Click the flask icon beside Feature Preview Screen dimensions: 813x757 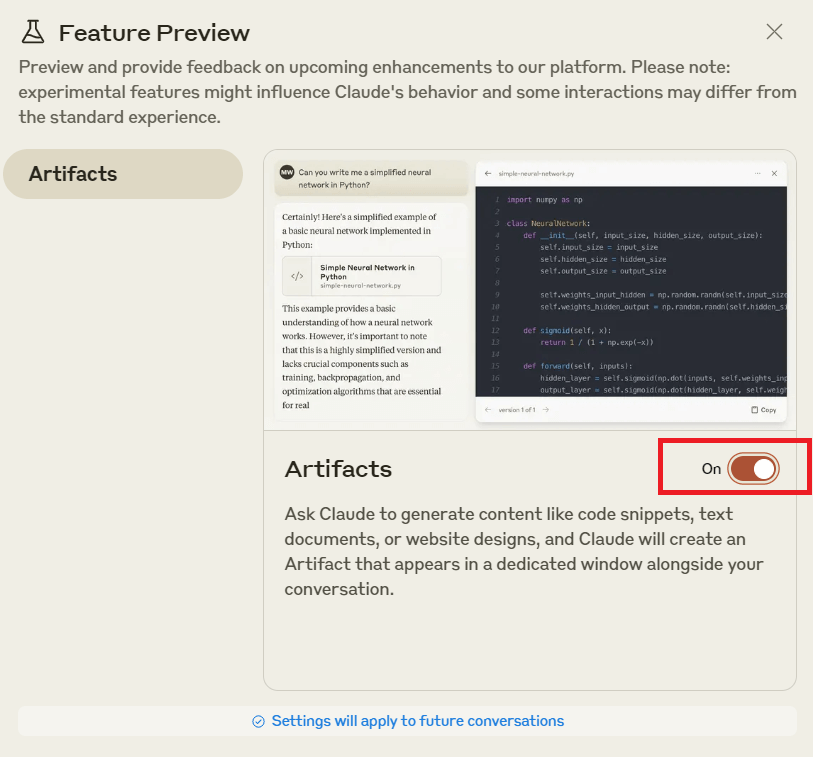tap(33, 32)
